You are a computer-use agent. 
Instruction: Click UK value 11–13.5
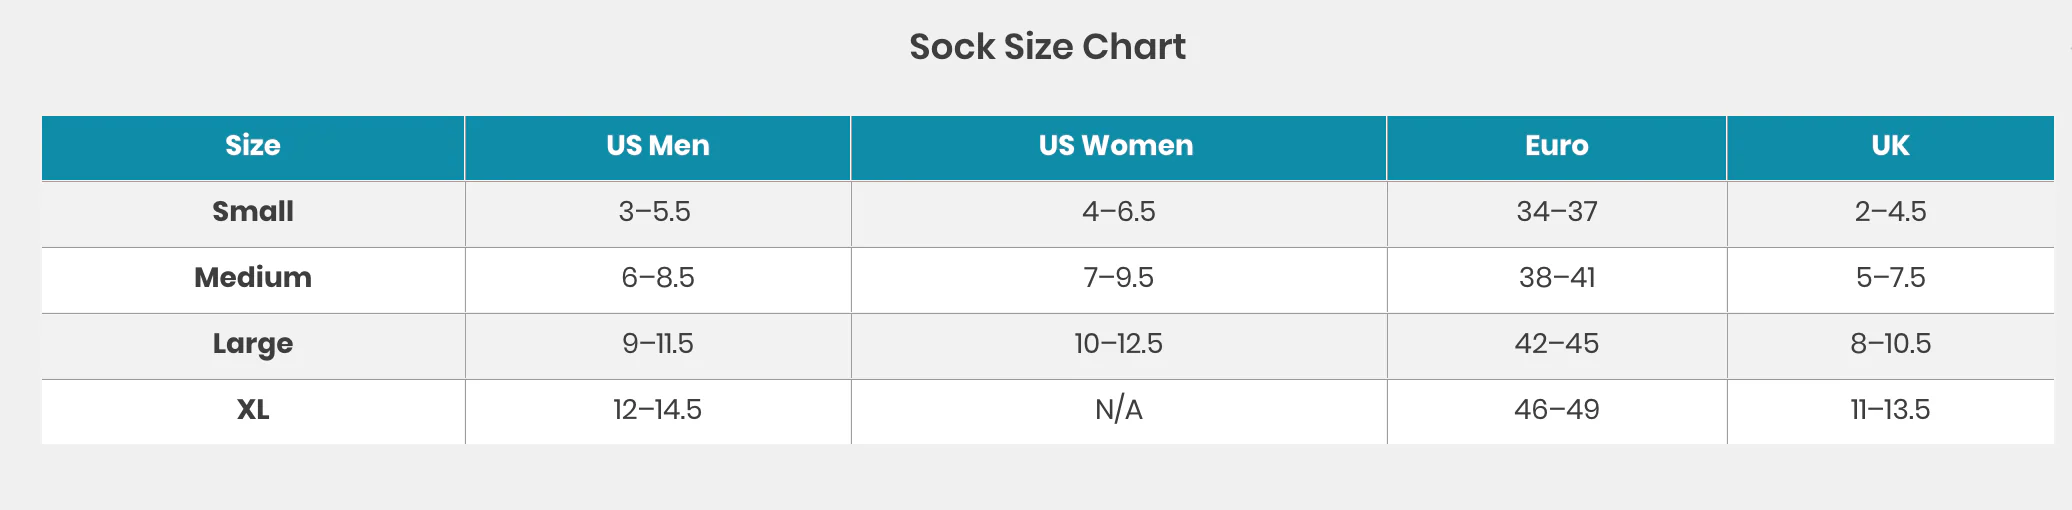point(1890,410)
